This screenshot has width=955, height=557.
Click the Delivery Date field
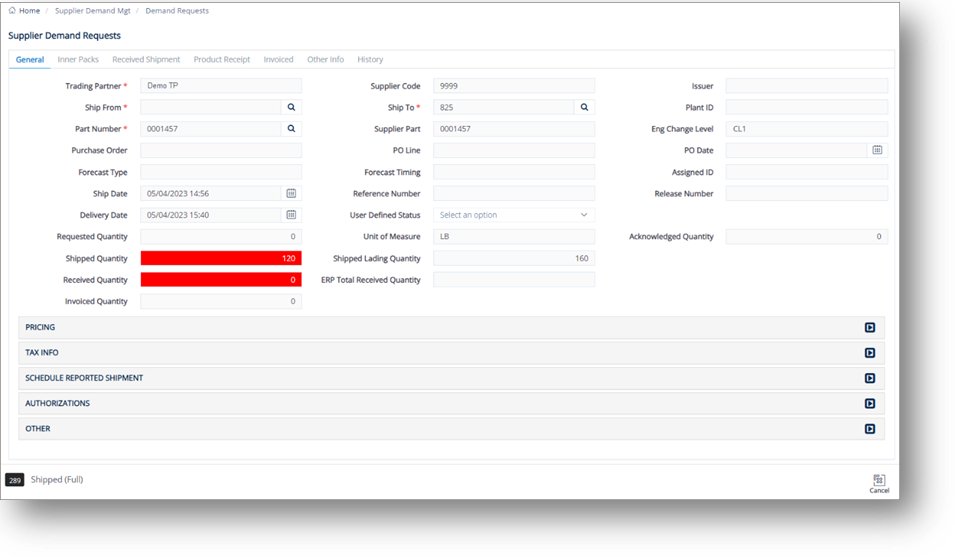point(211,215)
